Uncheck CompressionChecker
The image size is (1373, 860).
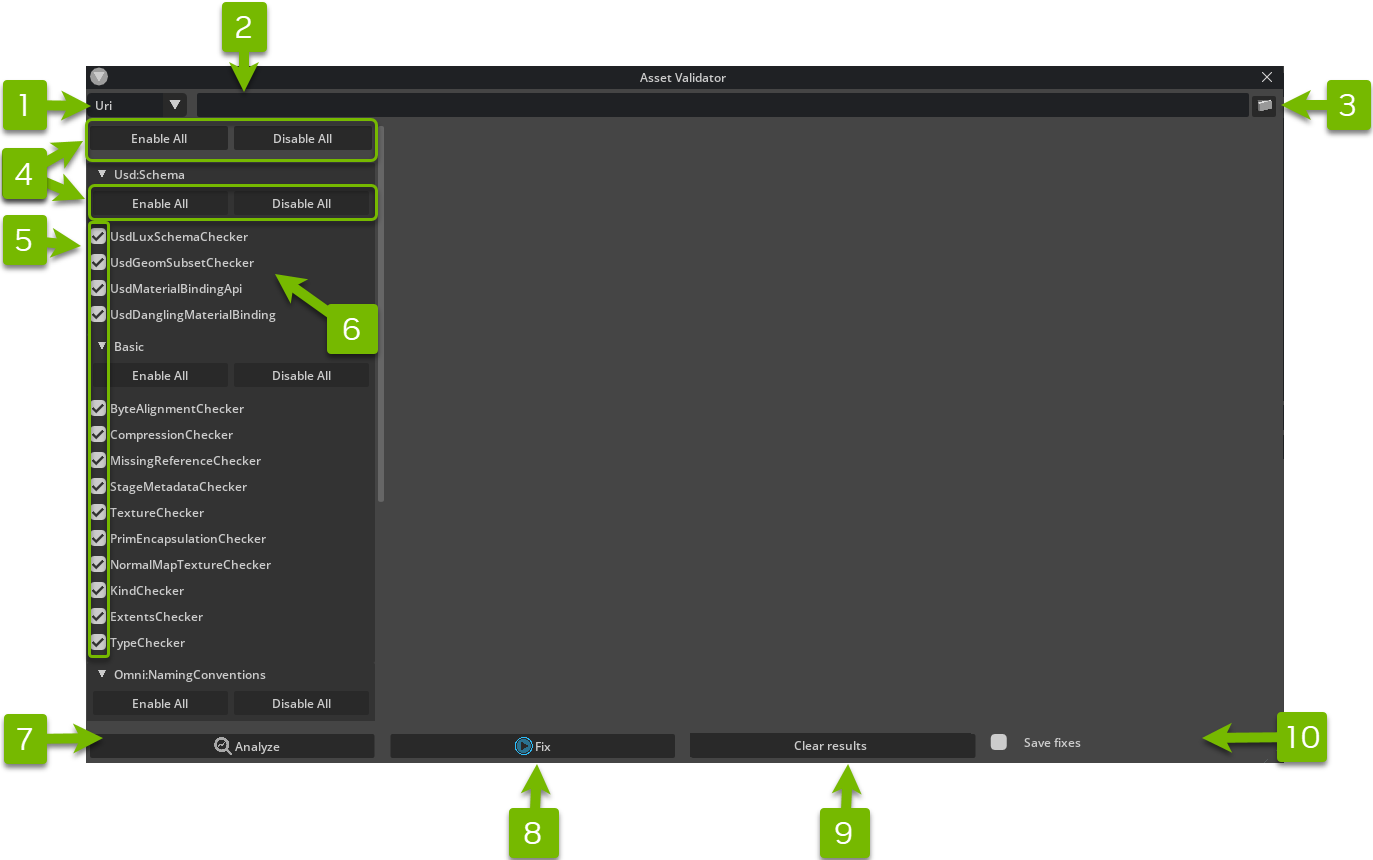(97, 434)
